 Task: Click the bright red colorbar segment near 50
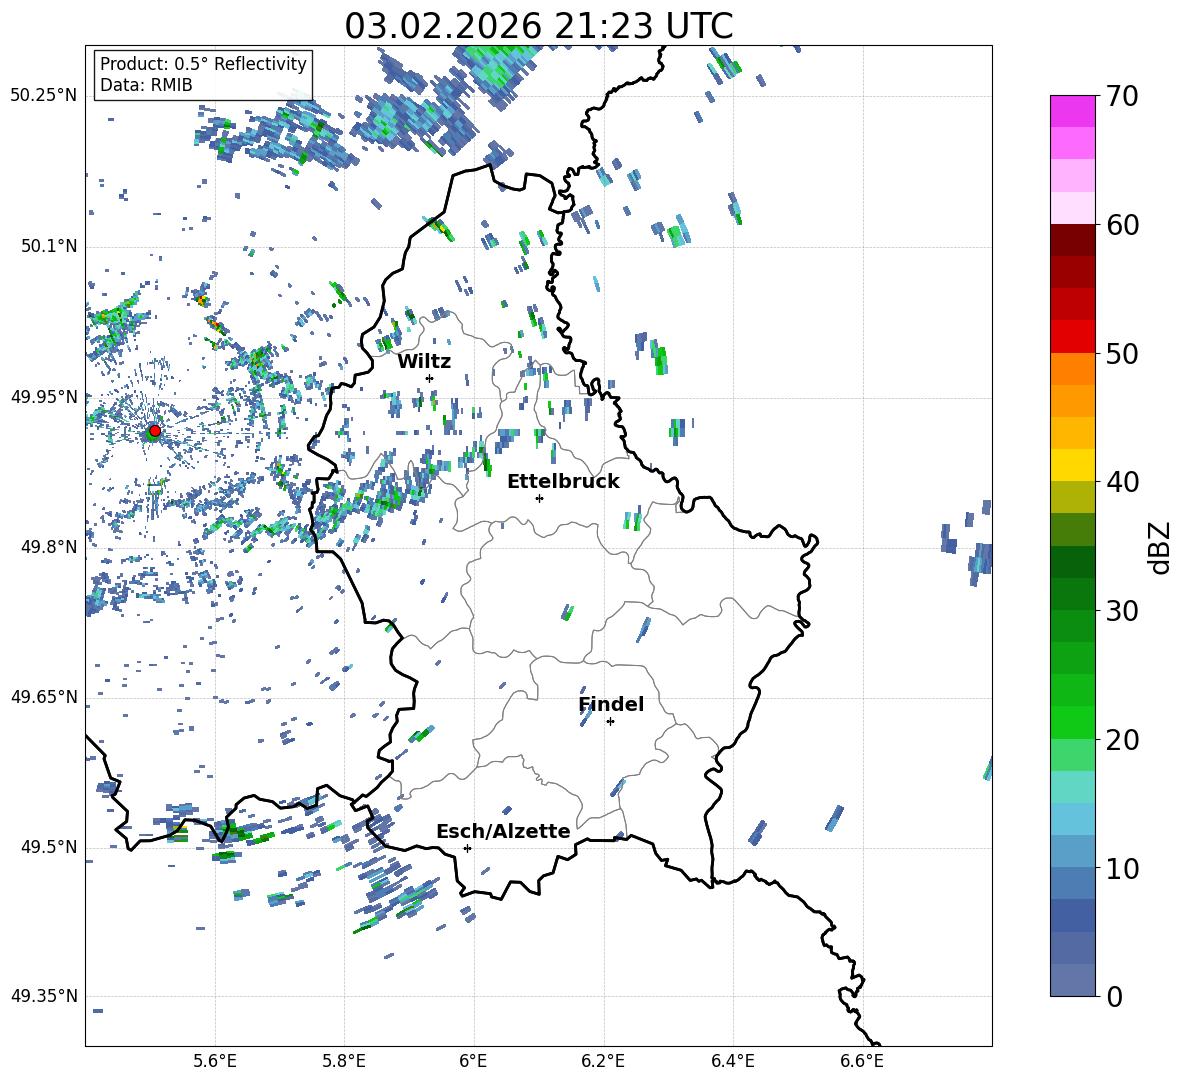pos(1072,337)
